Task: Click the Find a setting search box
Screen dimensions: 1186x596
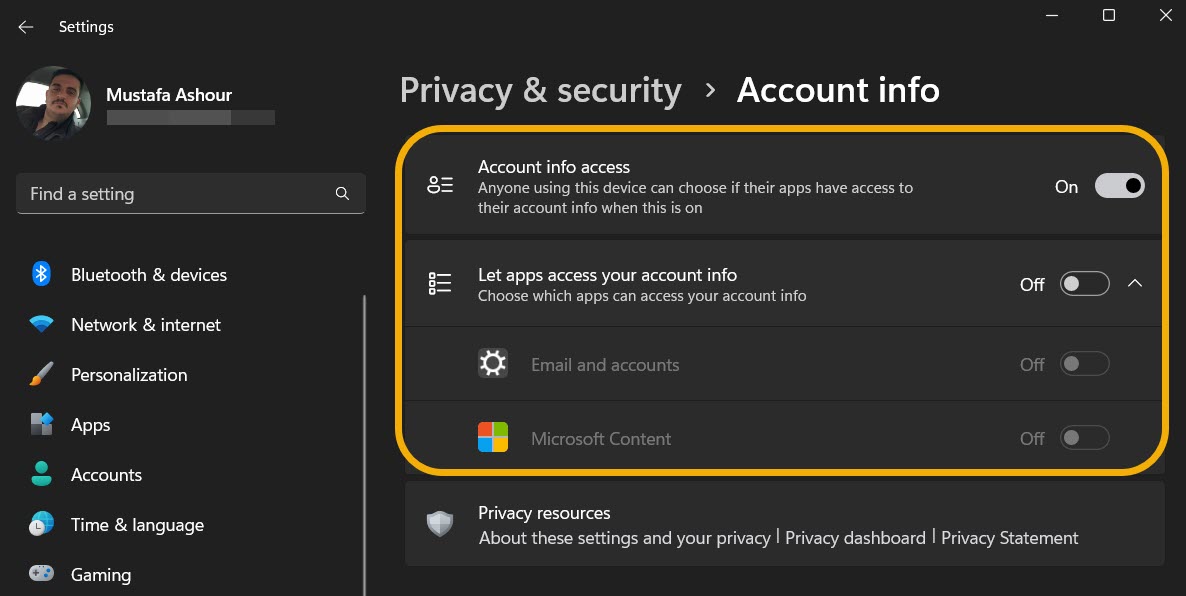Action: point(190,193)
